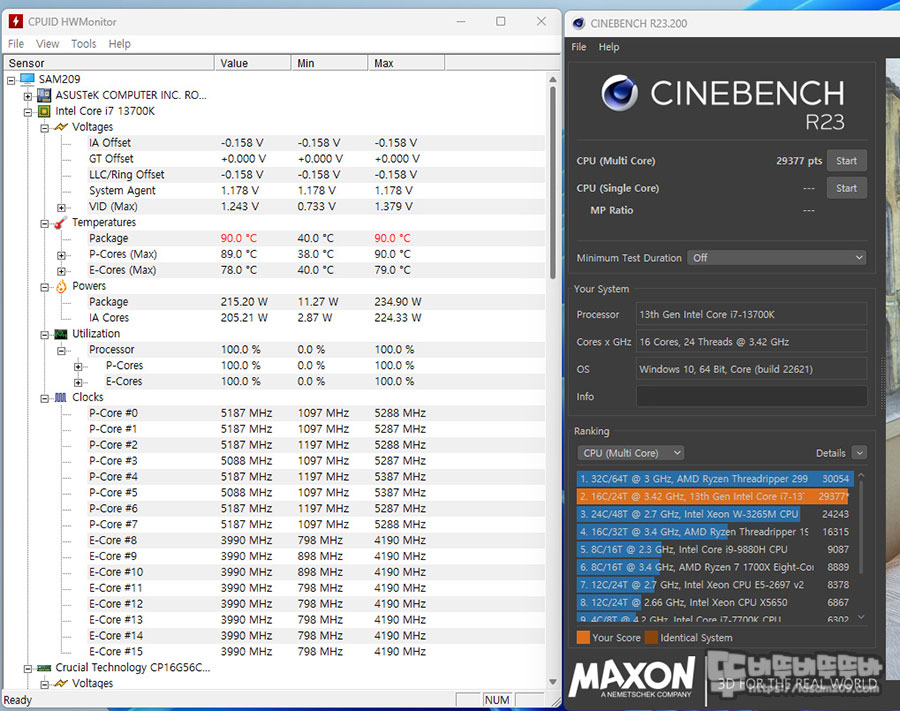Screen dimensions: 900x711
Task: Open the CPU (Multi Core) ranking dropdown
Action: tap(631, 453)
